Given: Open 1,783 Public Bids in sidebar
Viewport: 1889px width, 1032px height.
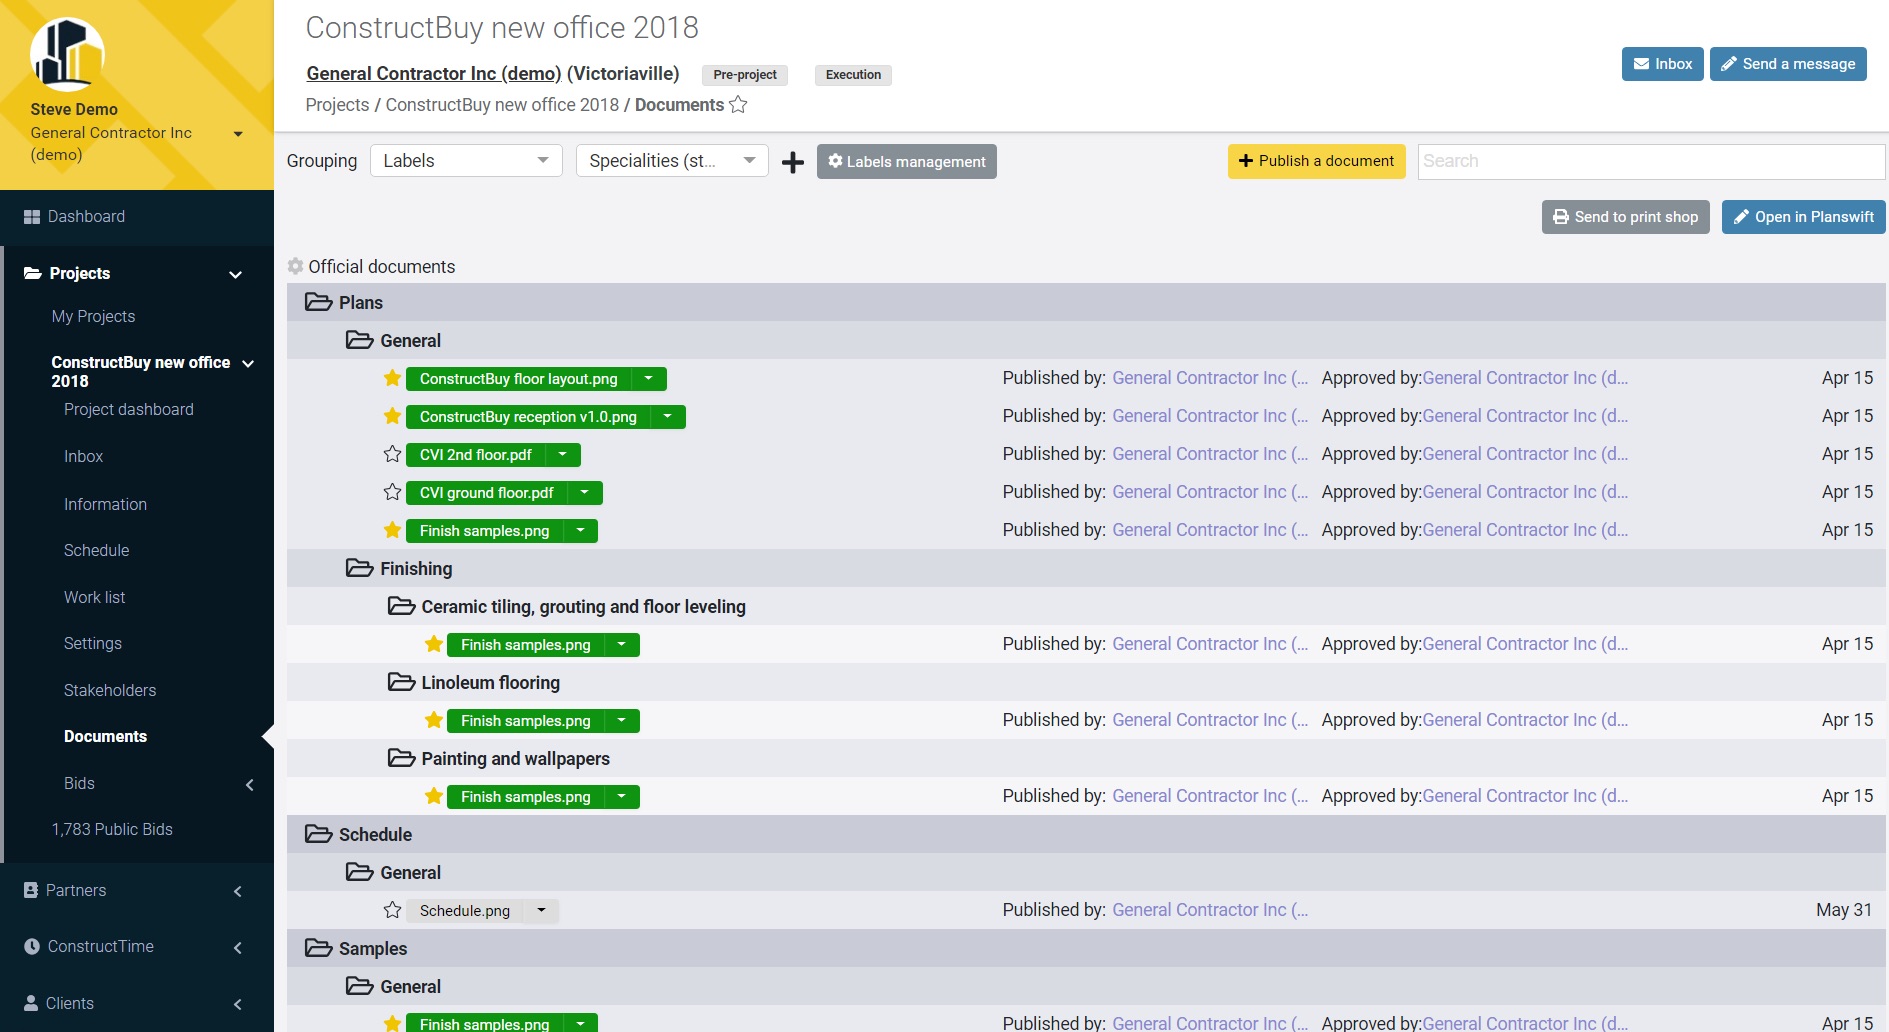Looking at the screenshot, I should (x=112, y=830).
